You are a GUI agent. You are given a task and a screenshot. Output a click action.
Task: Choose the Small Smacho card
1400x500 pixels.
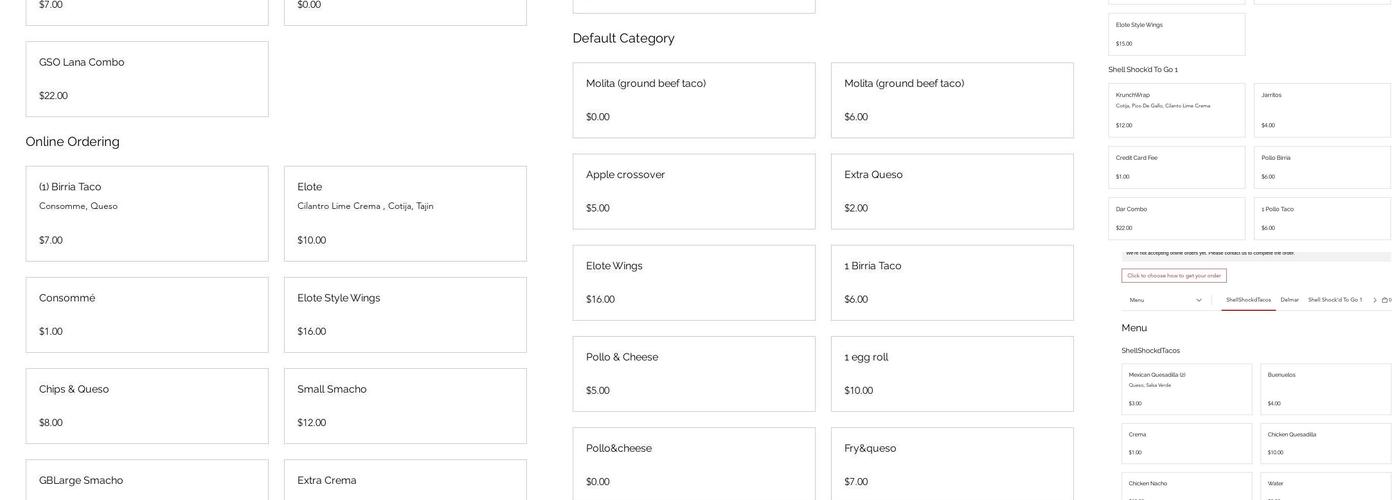click(405, 406)
